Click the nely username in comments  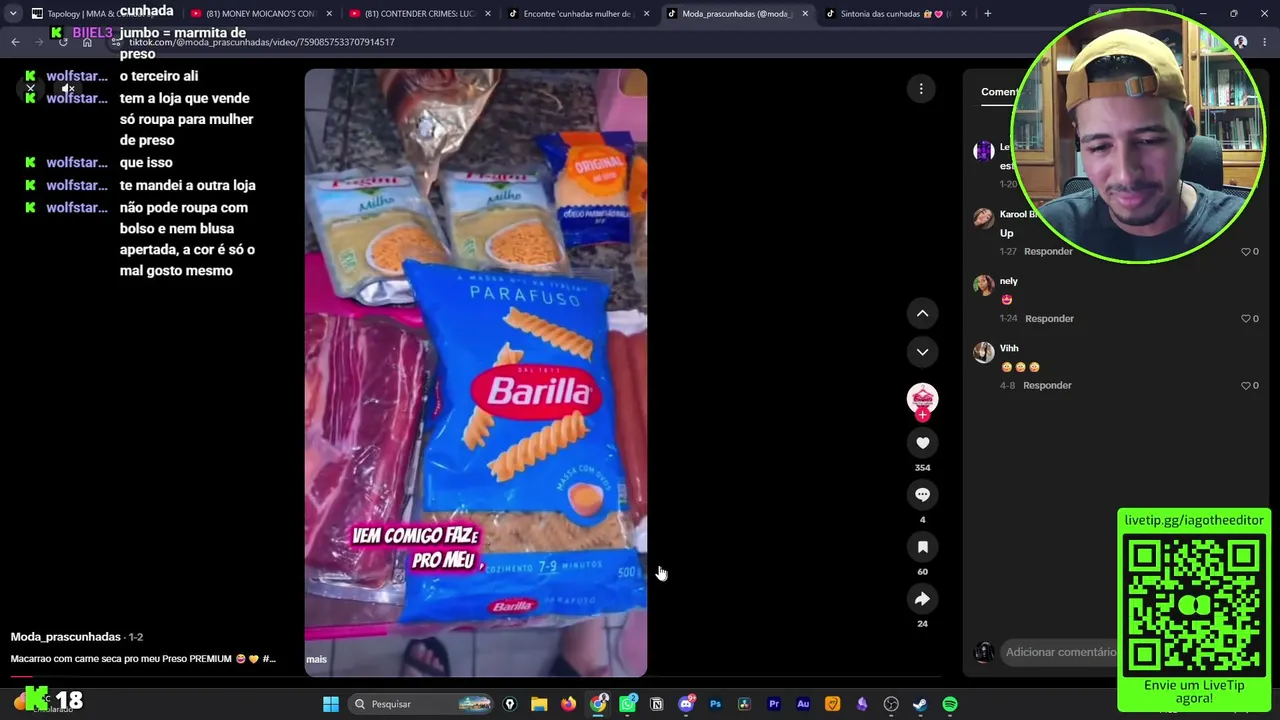(x=1009, y=281)
